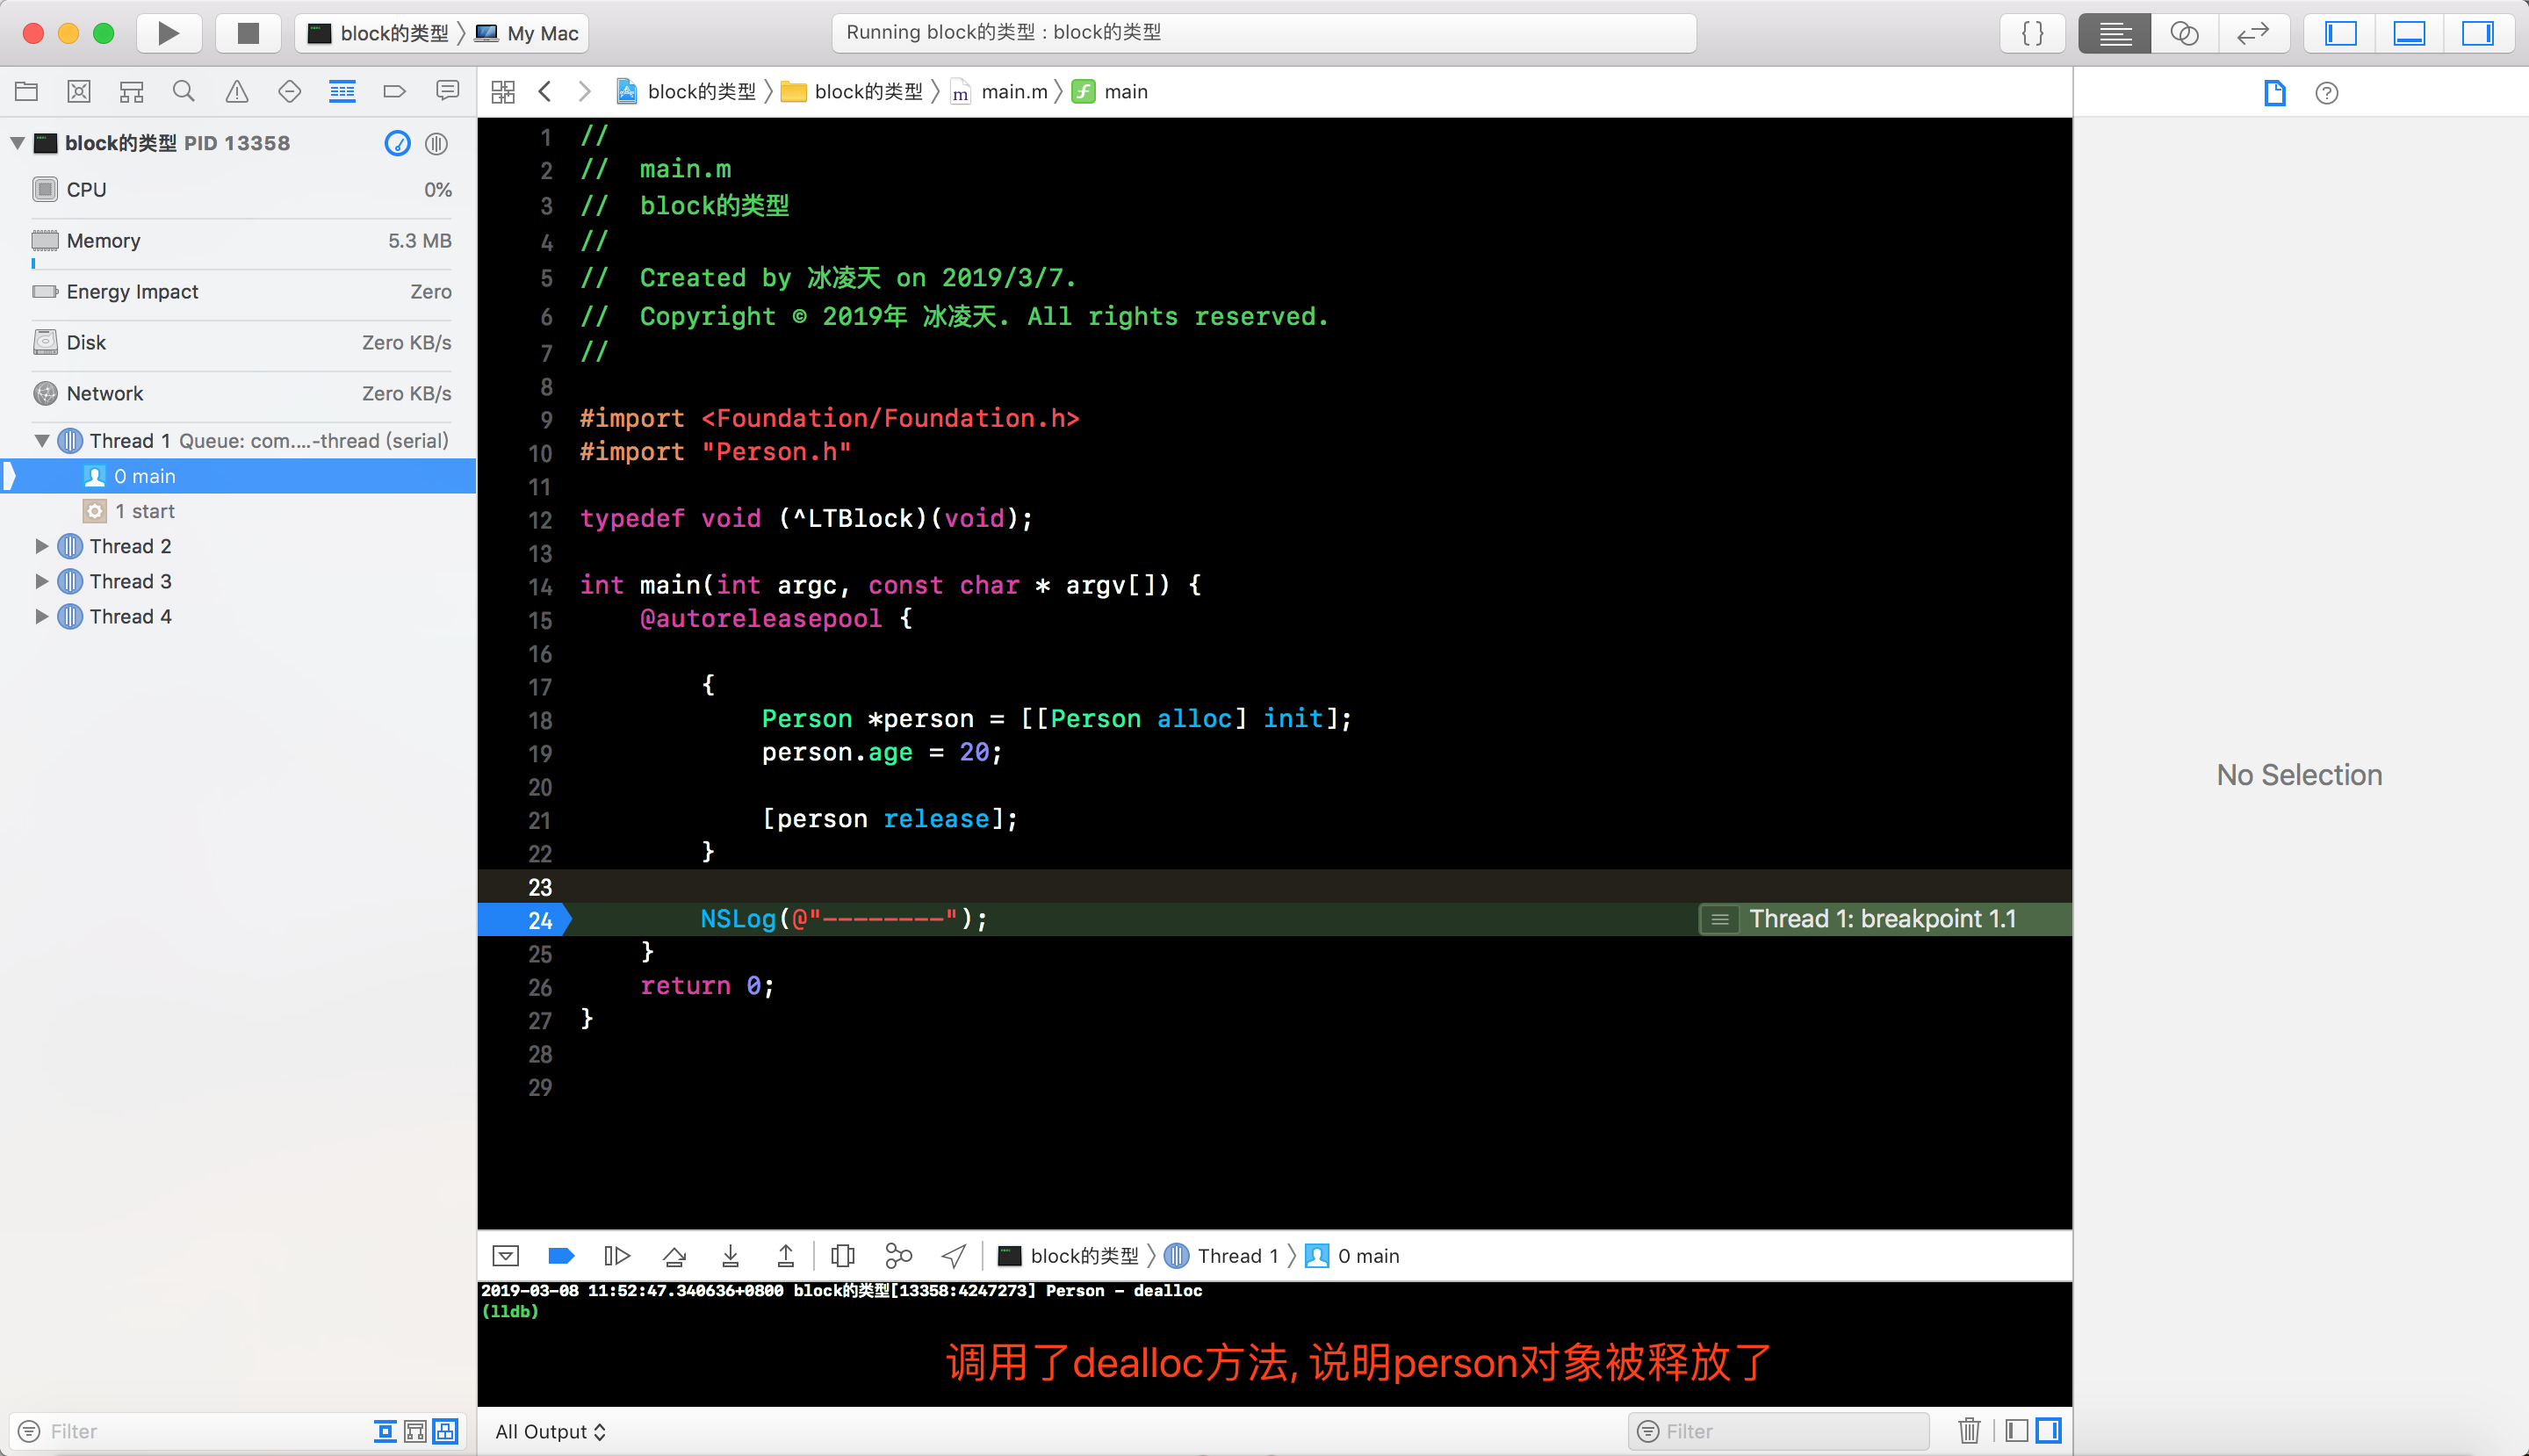Click Continue program execution icon
The height and width of the screenshot is (1456, 2529).
click(x=617, y=1256)
